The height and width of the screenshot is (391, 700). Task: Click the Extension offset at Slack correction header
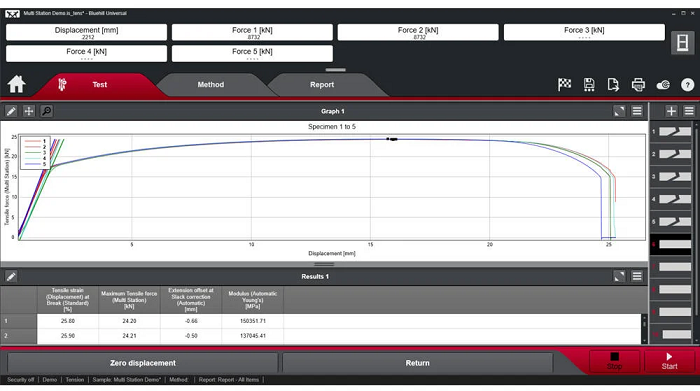coord(191,300)
